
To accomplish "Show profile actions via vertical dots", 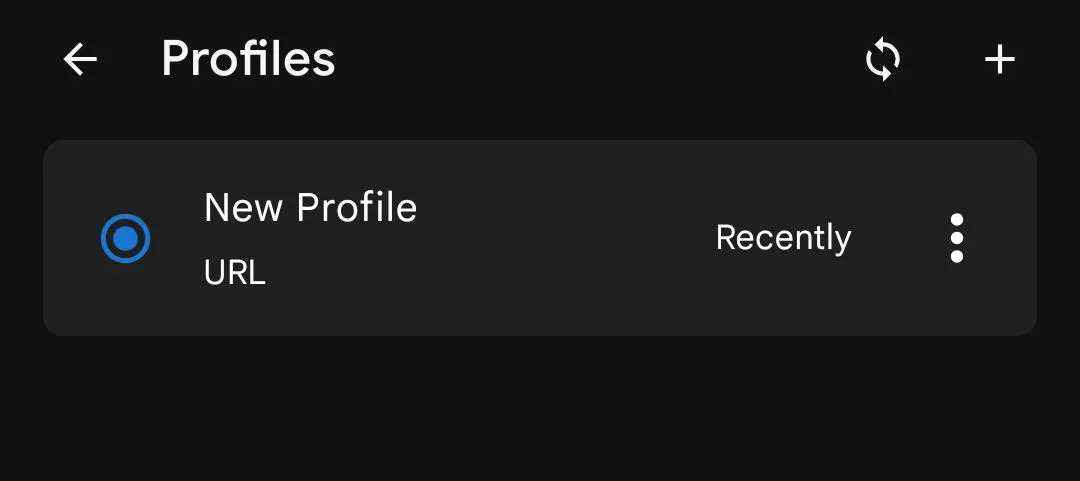I will (x=957, y=238).
